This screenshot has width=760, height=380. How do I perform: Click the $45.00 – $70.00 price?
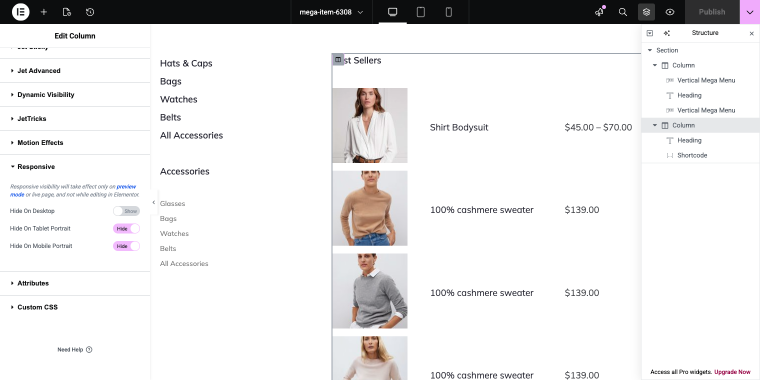point(598,127)
